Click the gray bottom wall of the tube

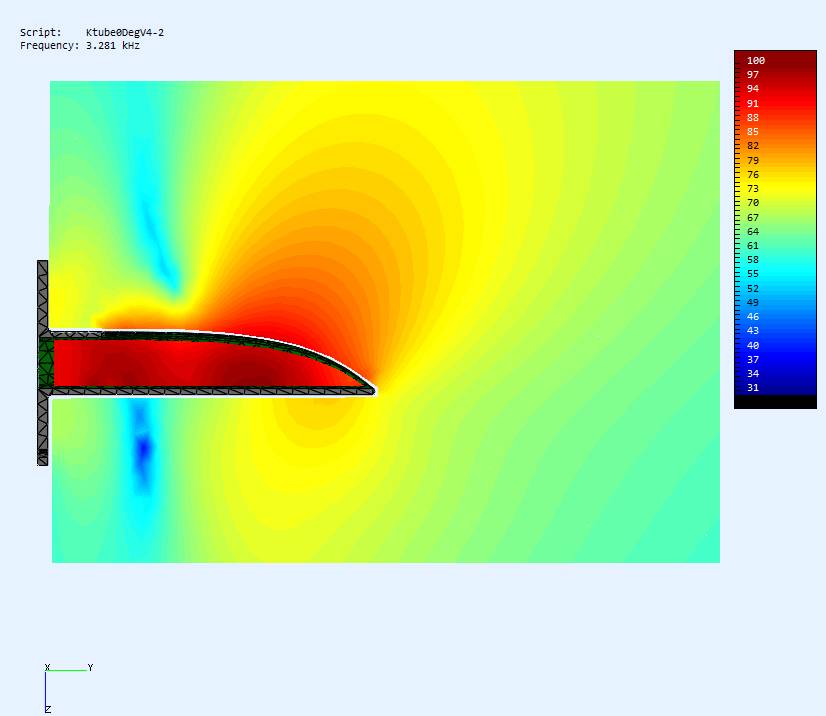click(x=211, y=391)
